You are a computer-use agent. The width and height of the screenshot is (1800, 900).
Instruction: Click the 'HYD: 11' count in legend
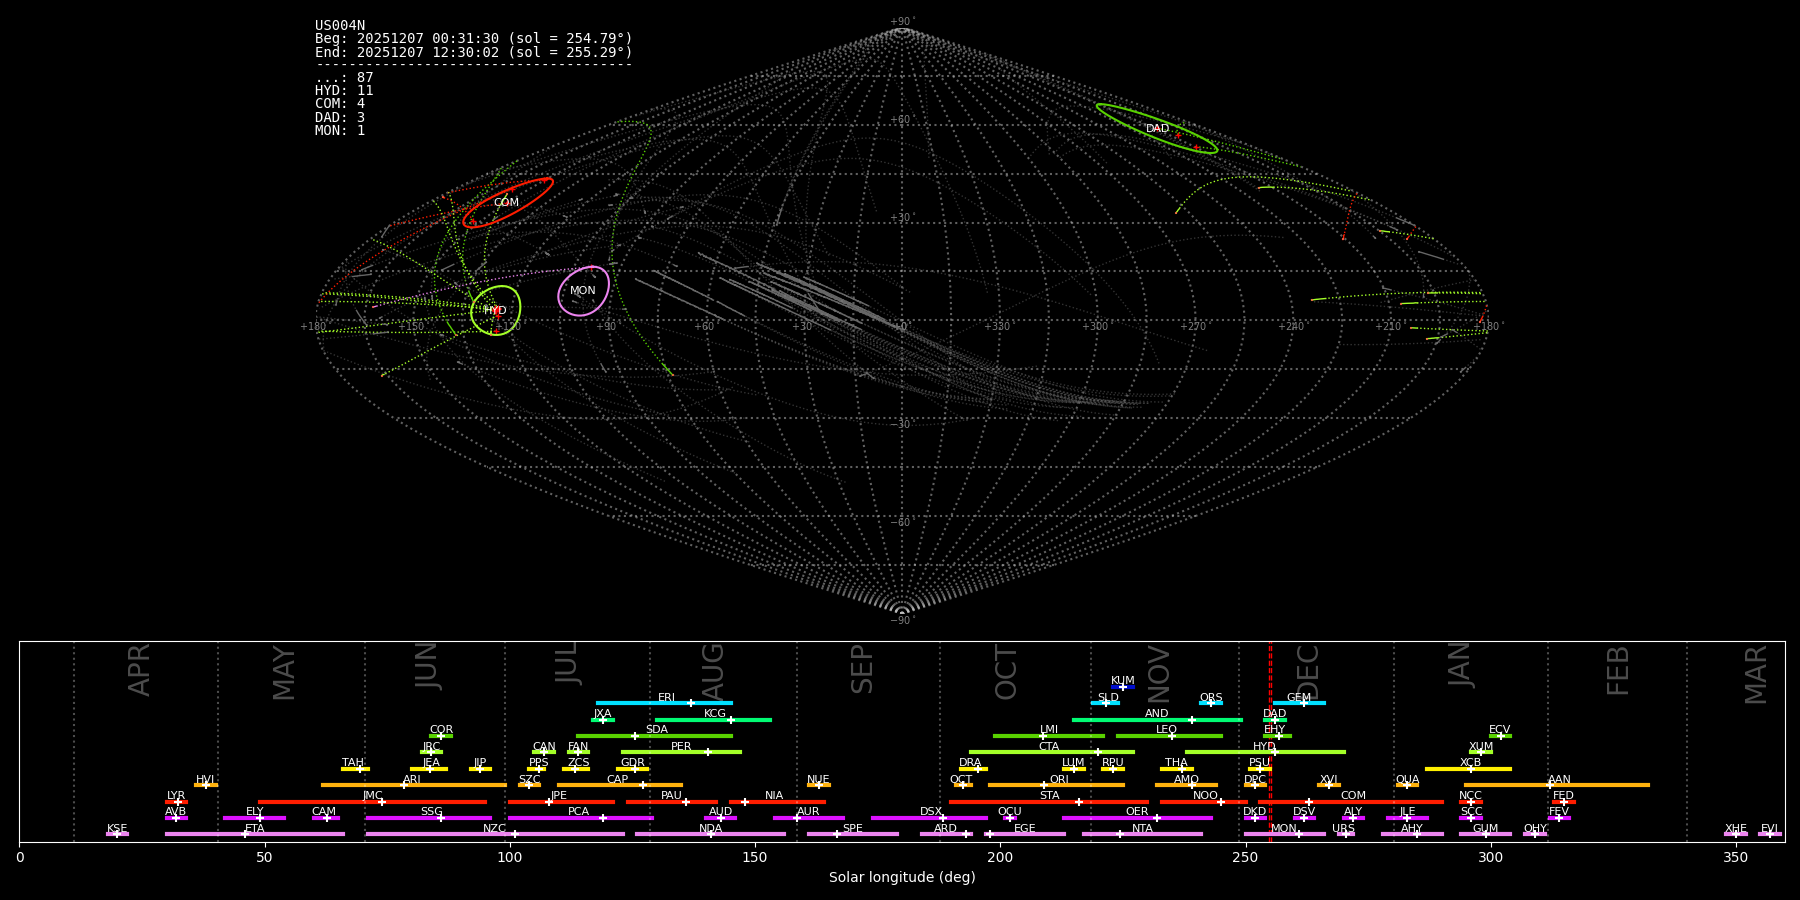coord(344,91)
